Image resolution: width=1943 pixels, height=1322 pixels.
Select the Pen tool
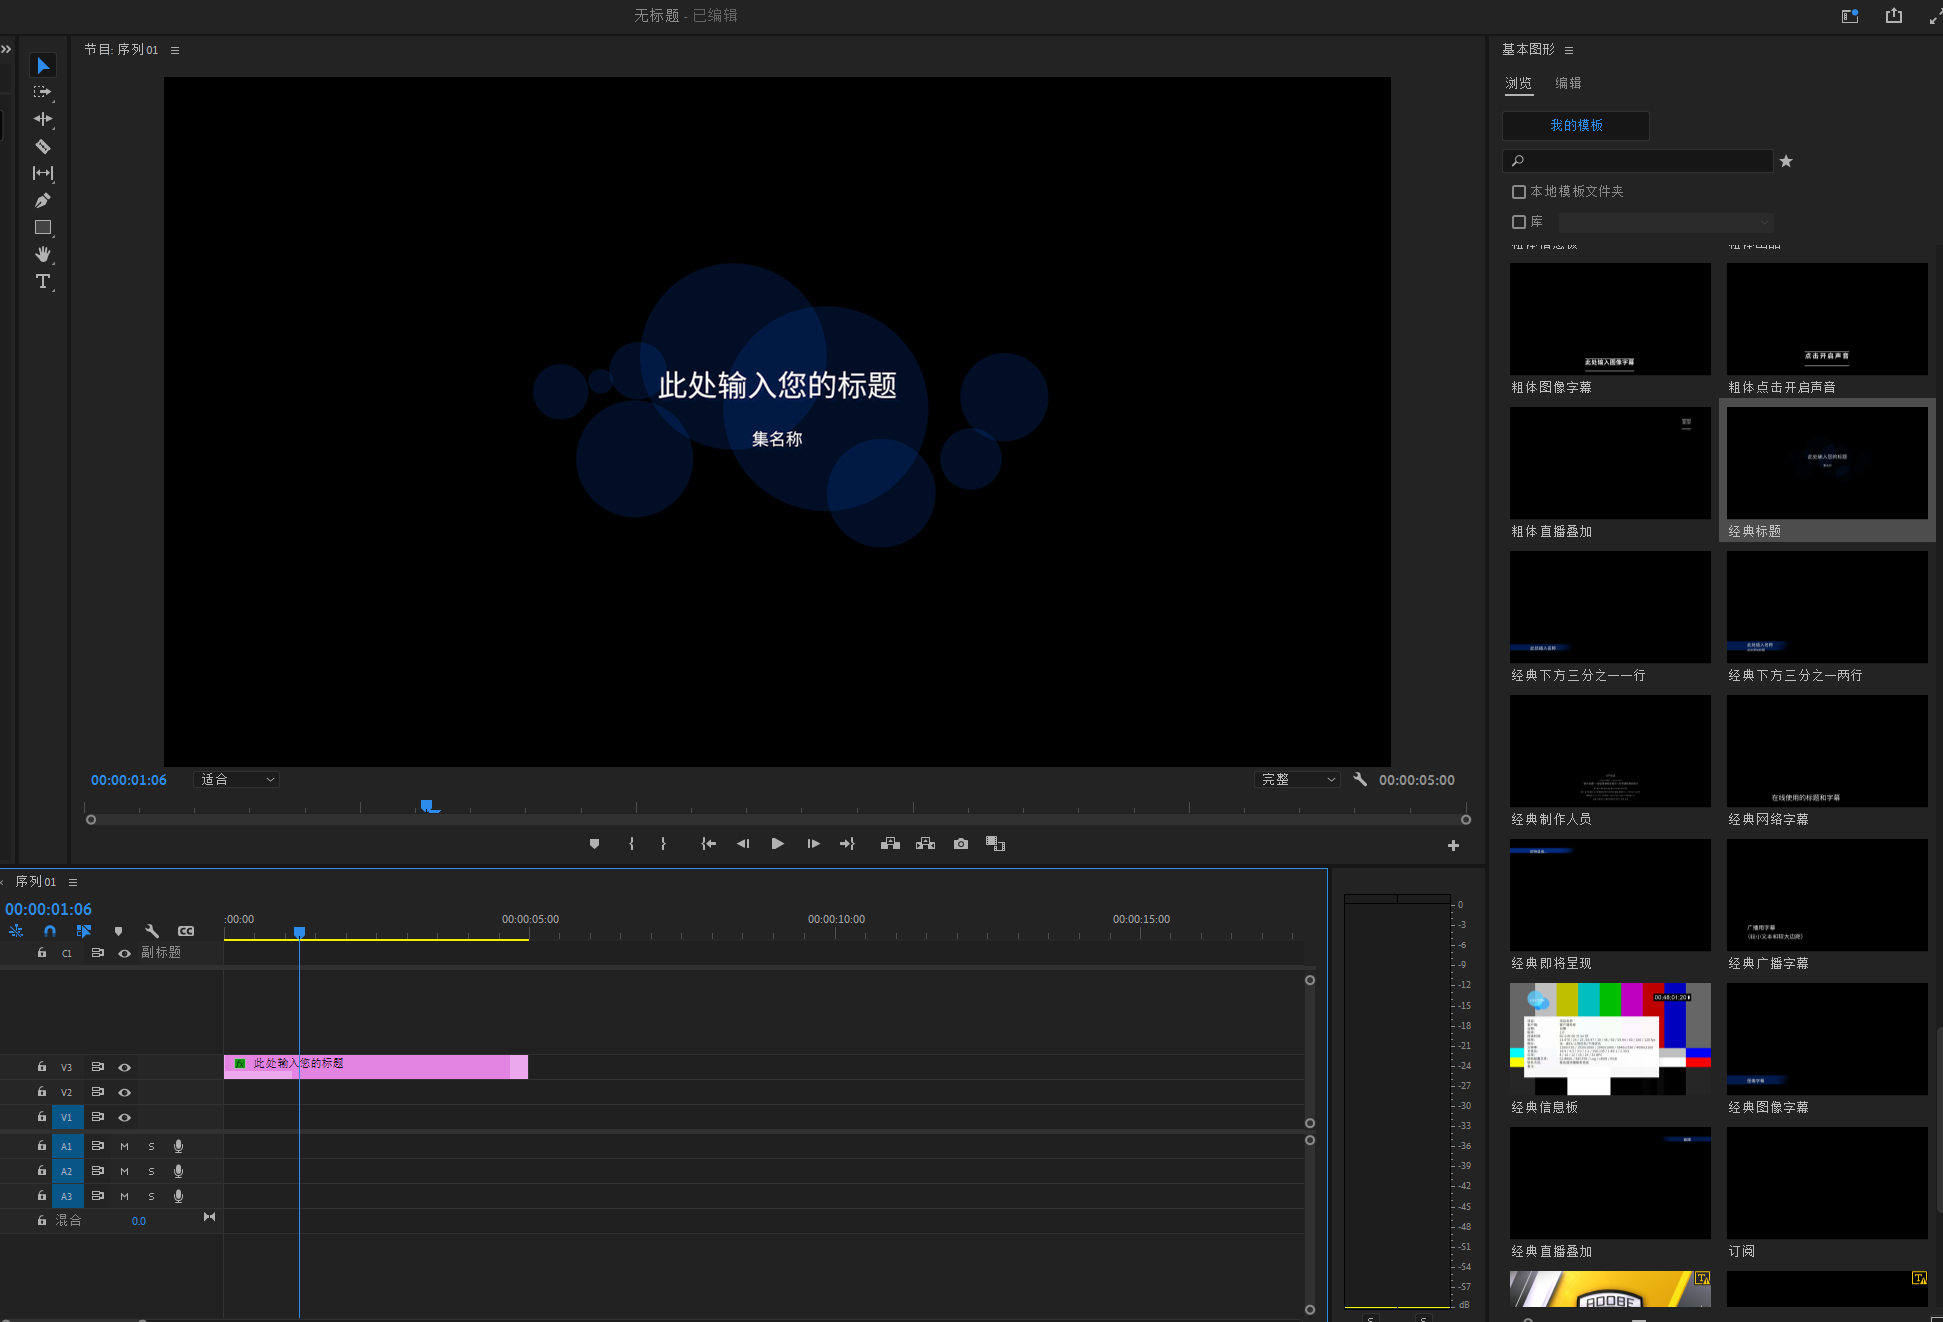tap(43, 200)
